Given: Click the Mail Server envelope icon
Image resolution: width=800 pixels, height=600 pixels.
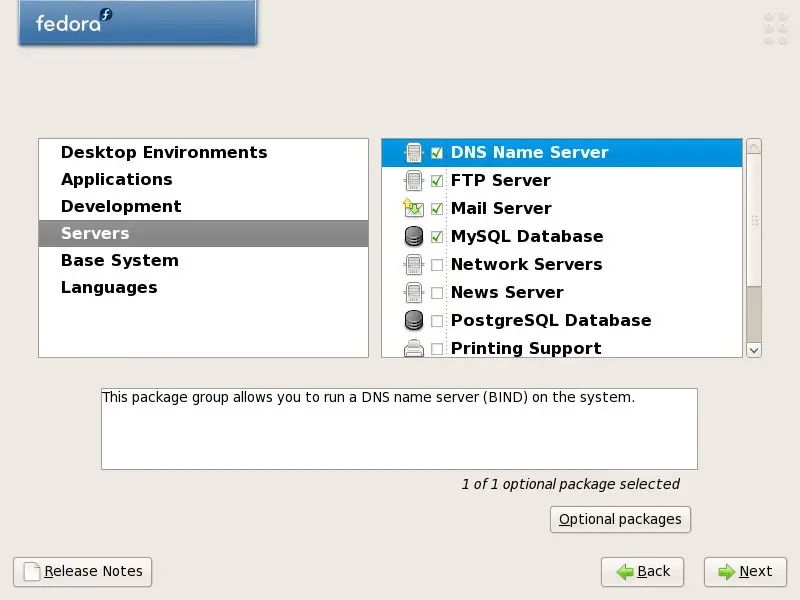Looking at the screenshot, I should [414, 208].
